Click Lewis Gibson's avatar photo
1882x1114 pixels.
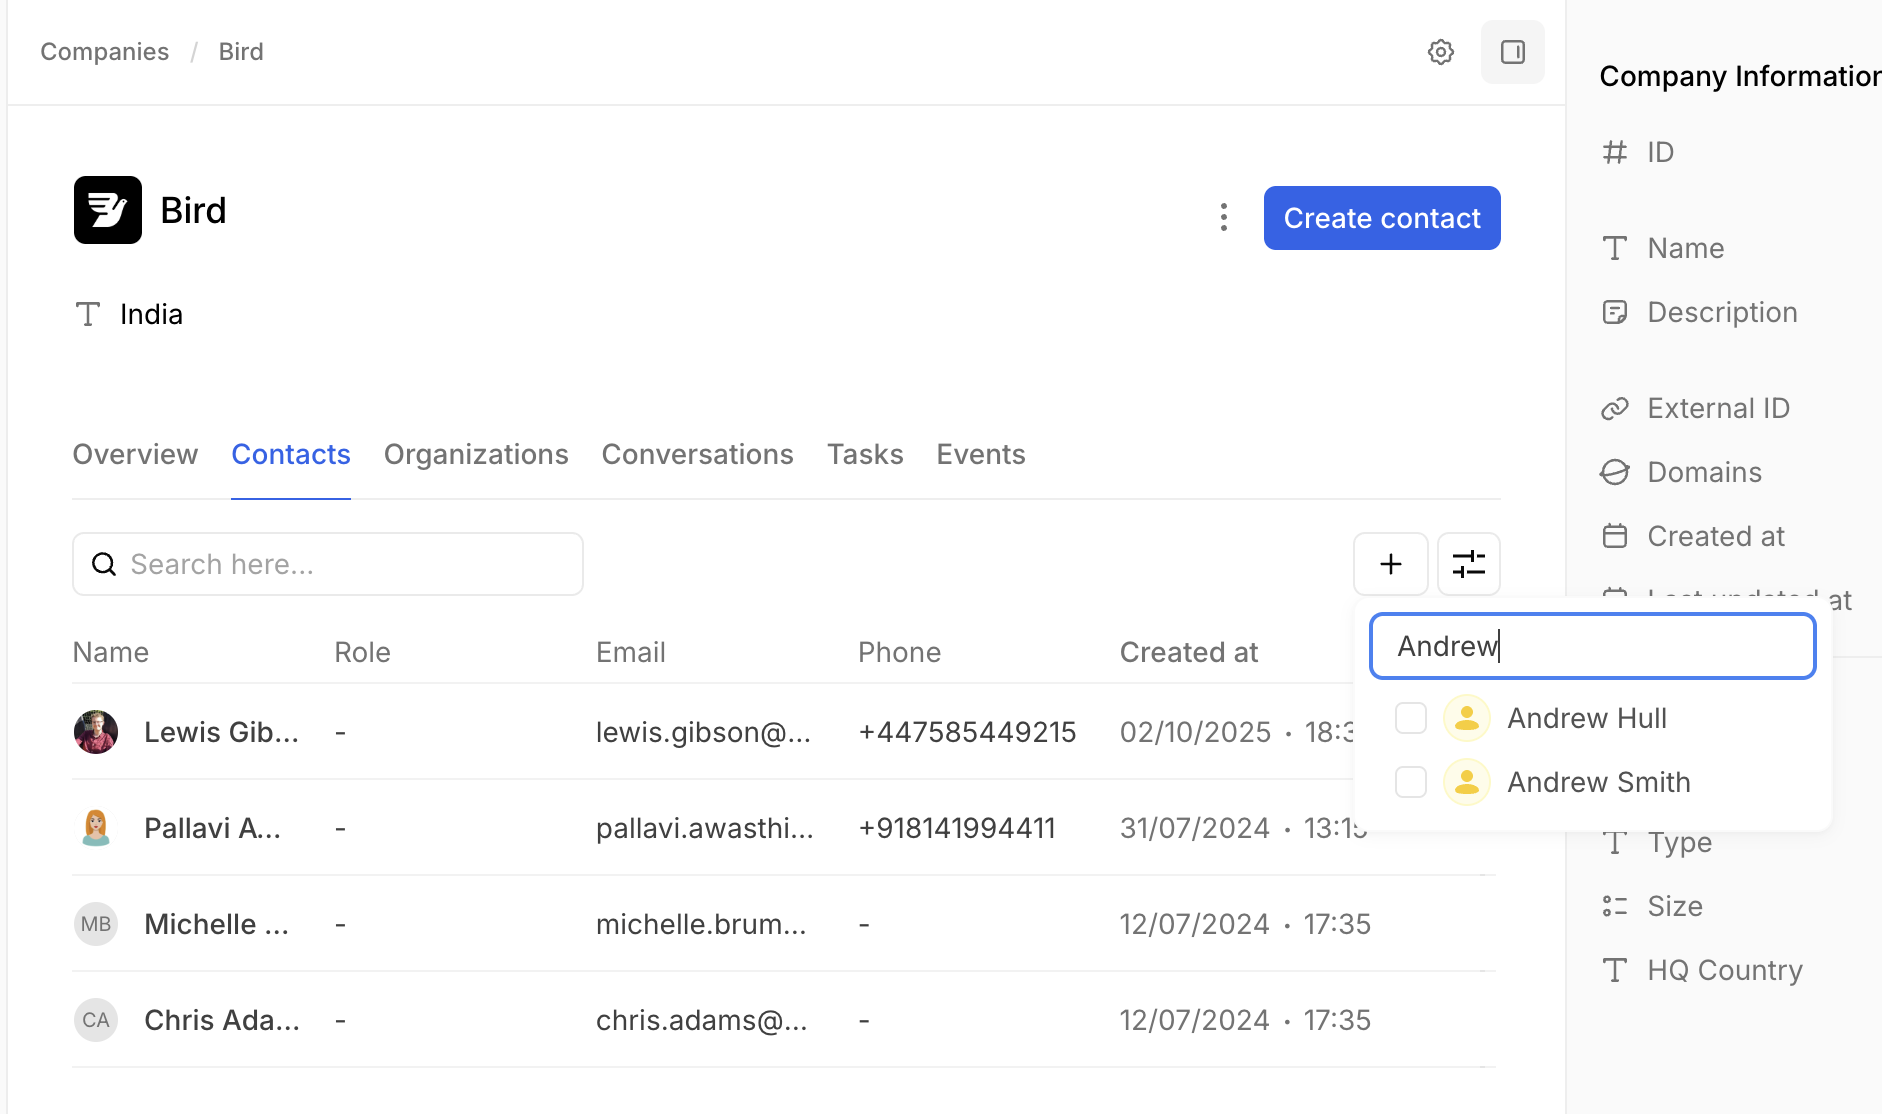(x=96, y=732)
